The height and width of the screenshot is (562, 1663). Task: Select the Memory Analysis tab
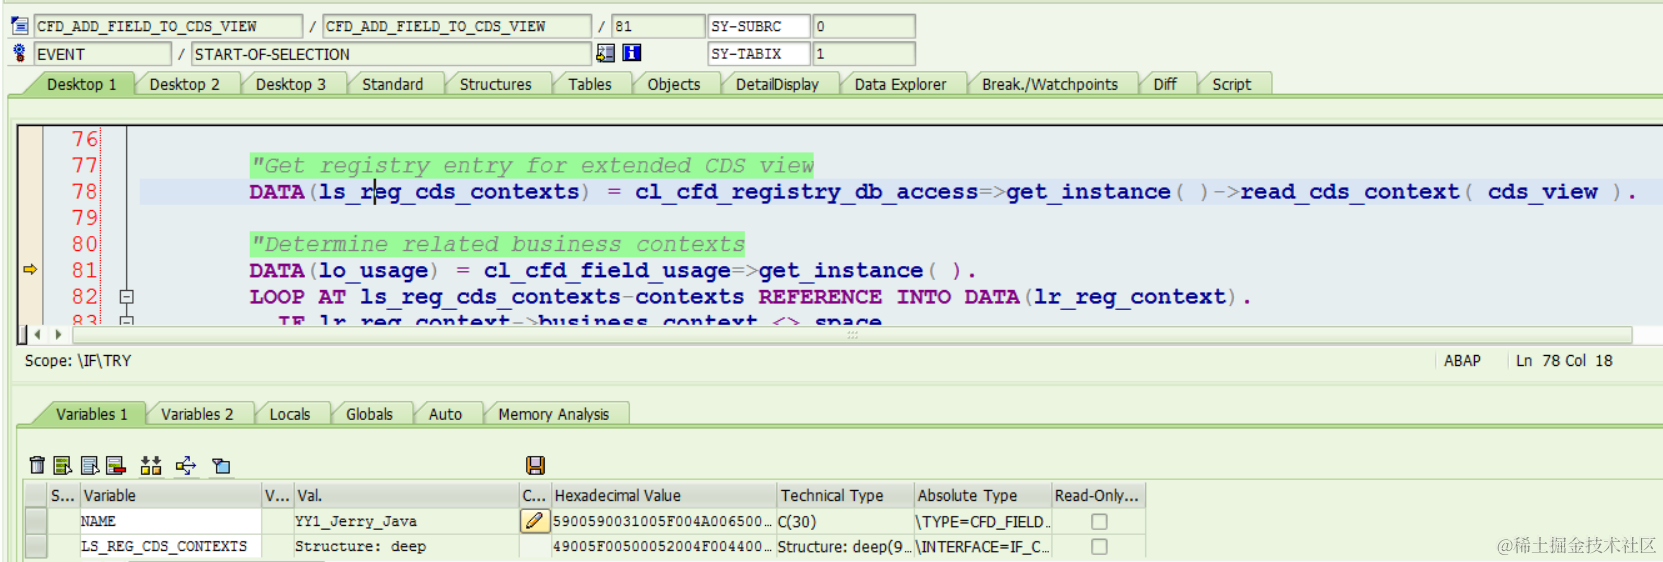(x=553, y=414)
